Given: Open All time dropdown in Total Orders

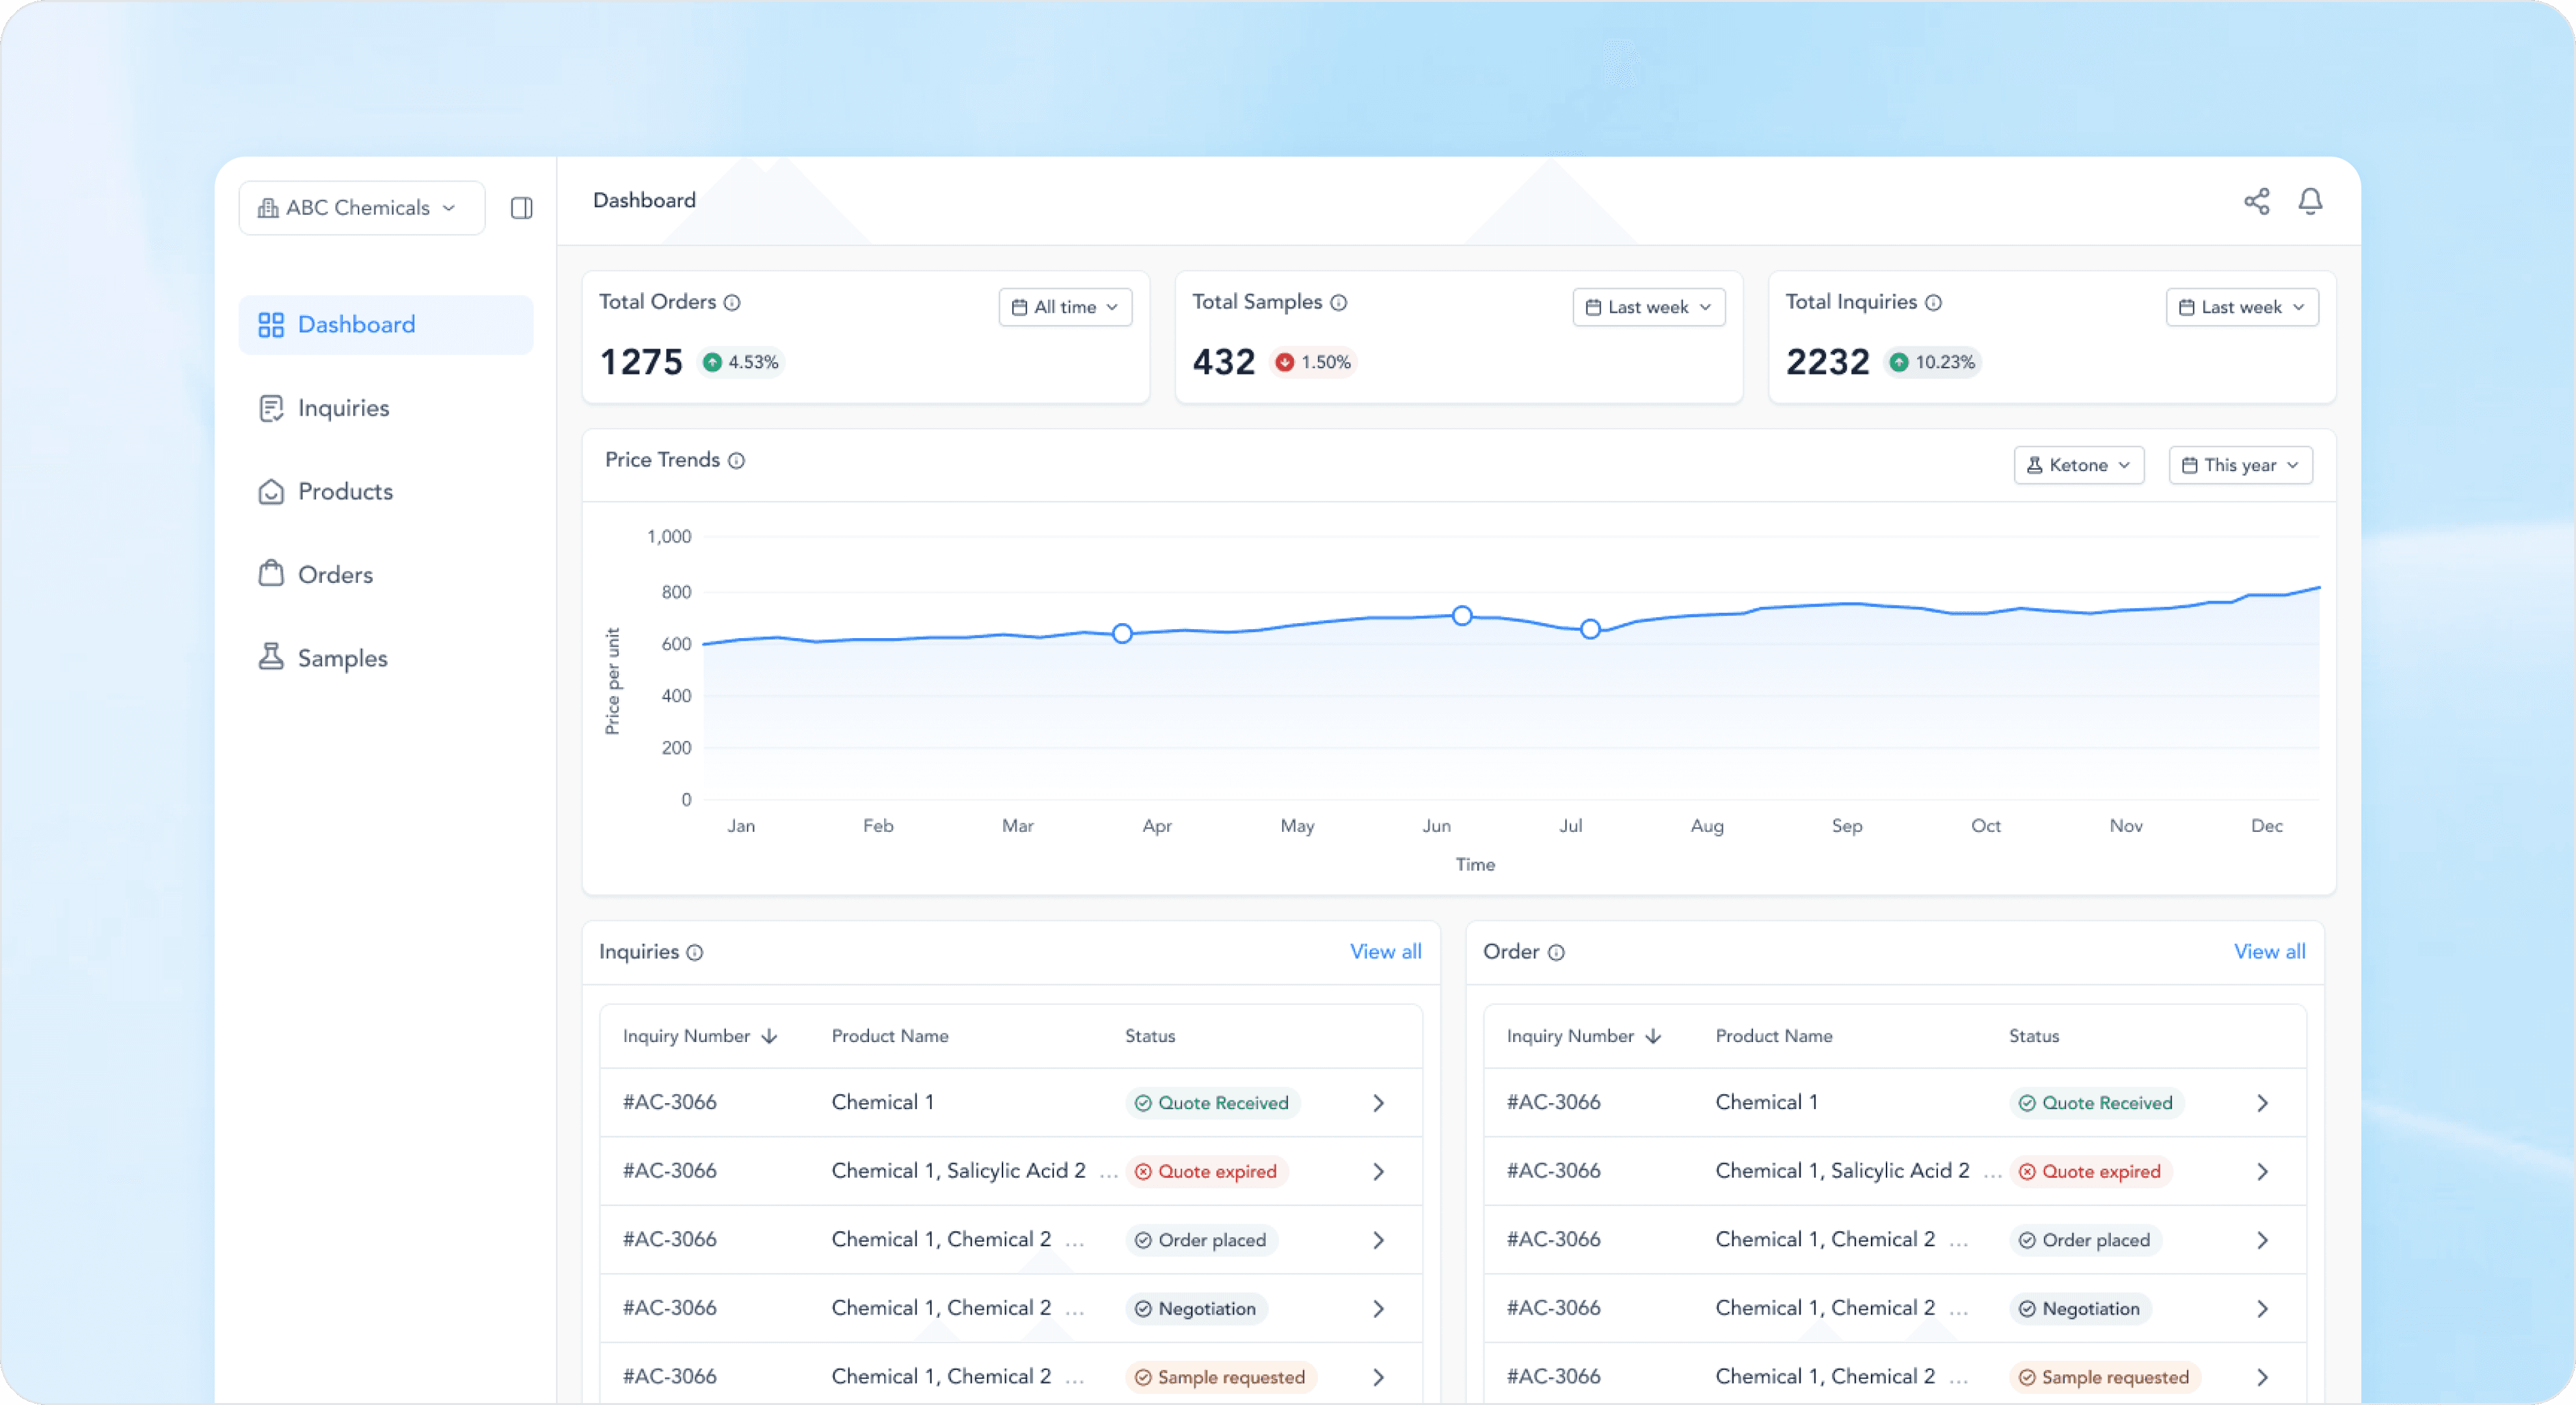Looking at the screenshot, I should point(1065,308).
